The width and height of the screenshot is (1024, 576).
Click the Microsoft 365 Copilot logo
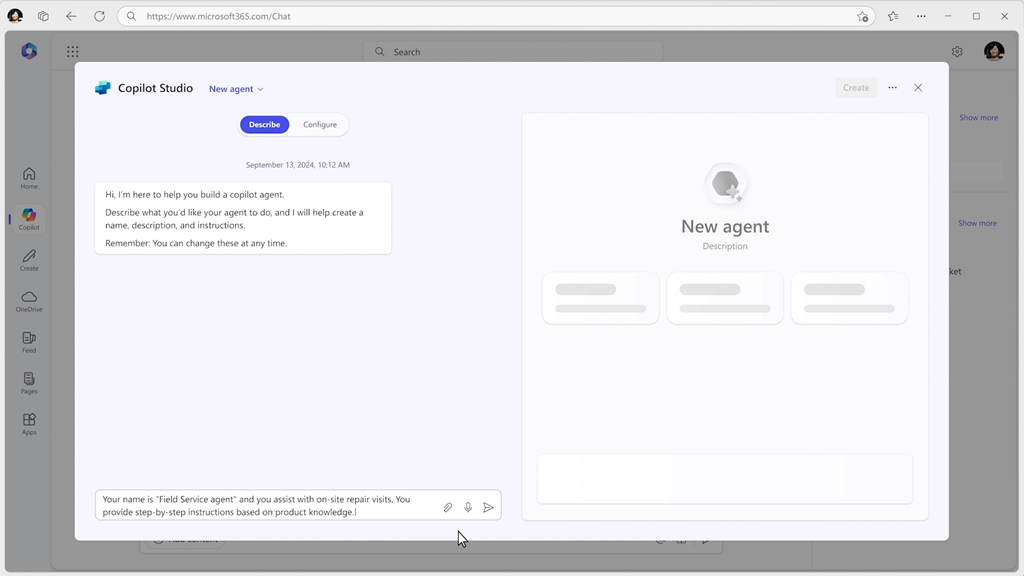coord(29,51)
